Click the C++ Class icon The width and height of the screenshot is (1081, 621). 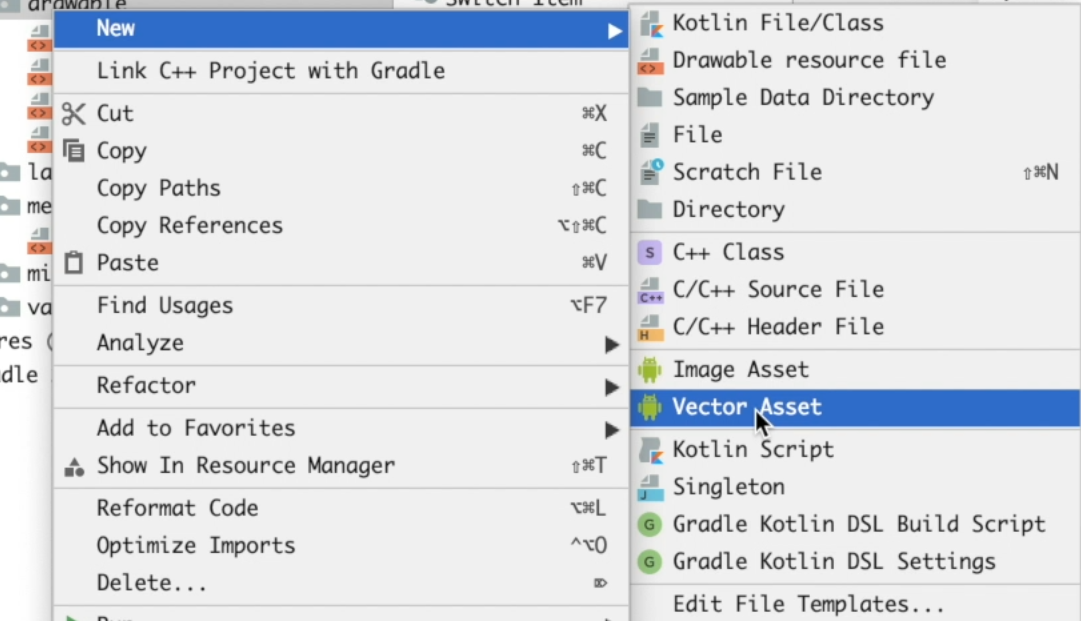tap(650, 253)
